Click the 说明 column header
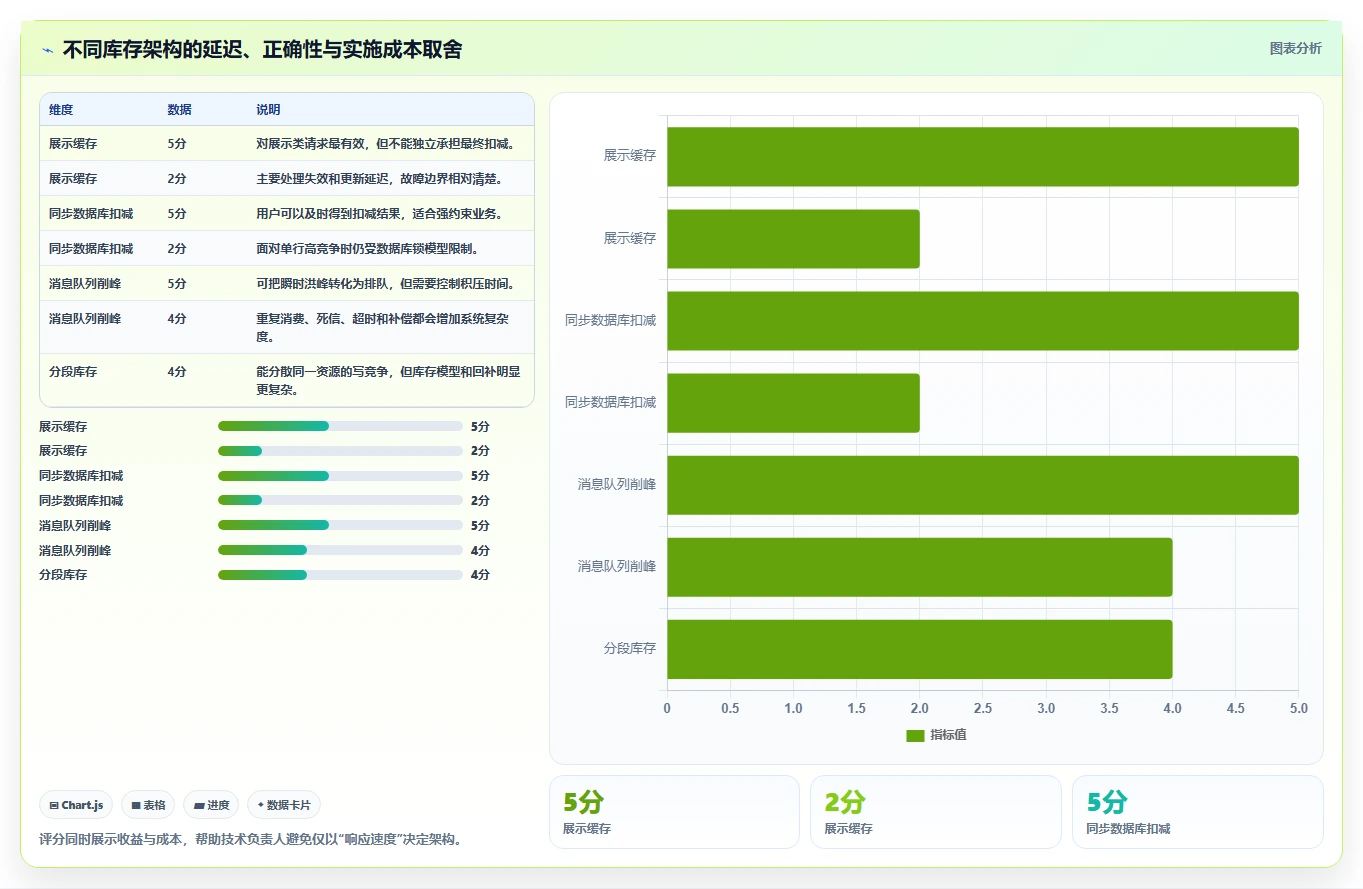The width and height of the screenshot is (1363, 889). coord(268,110)
